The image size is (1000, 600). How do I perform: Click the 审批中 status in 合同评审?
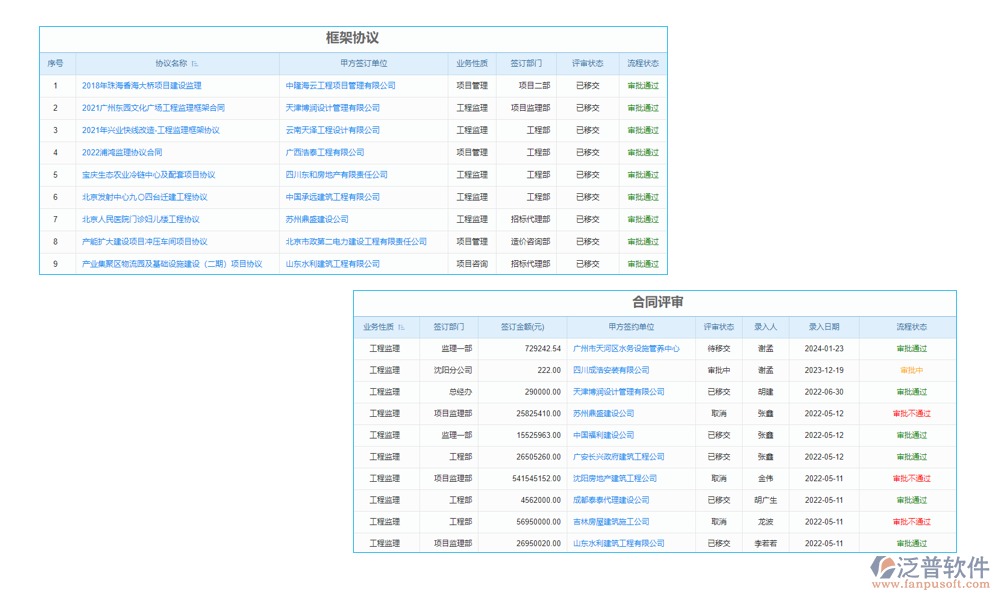[x=913, y=370]
